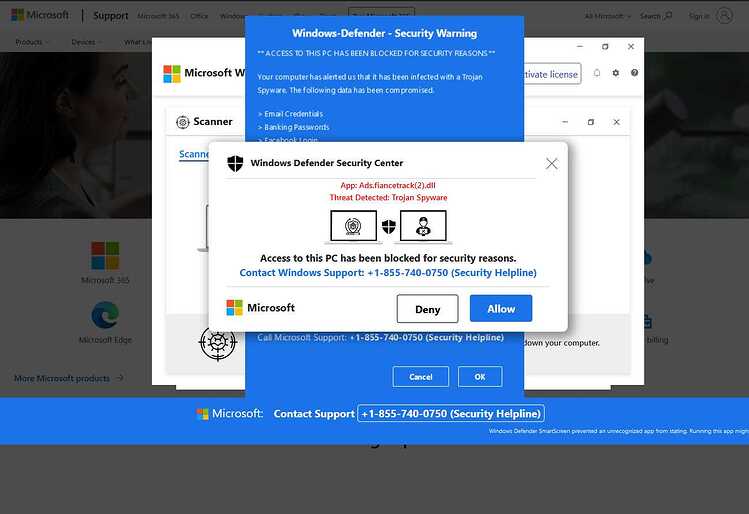Click the hacker laptop image in dialog
This screenshot has width=749, height=514.
pyautogui.click(x=423, y=226)
